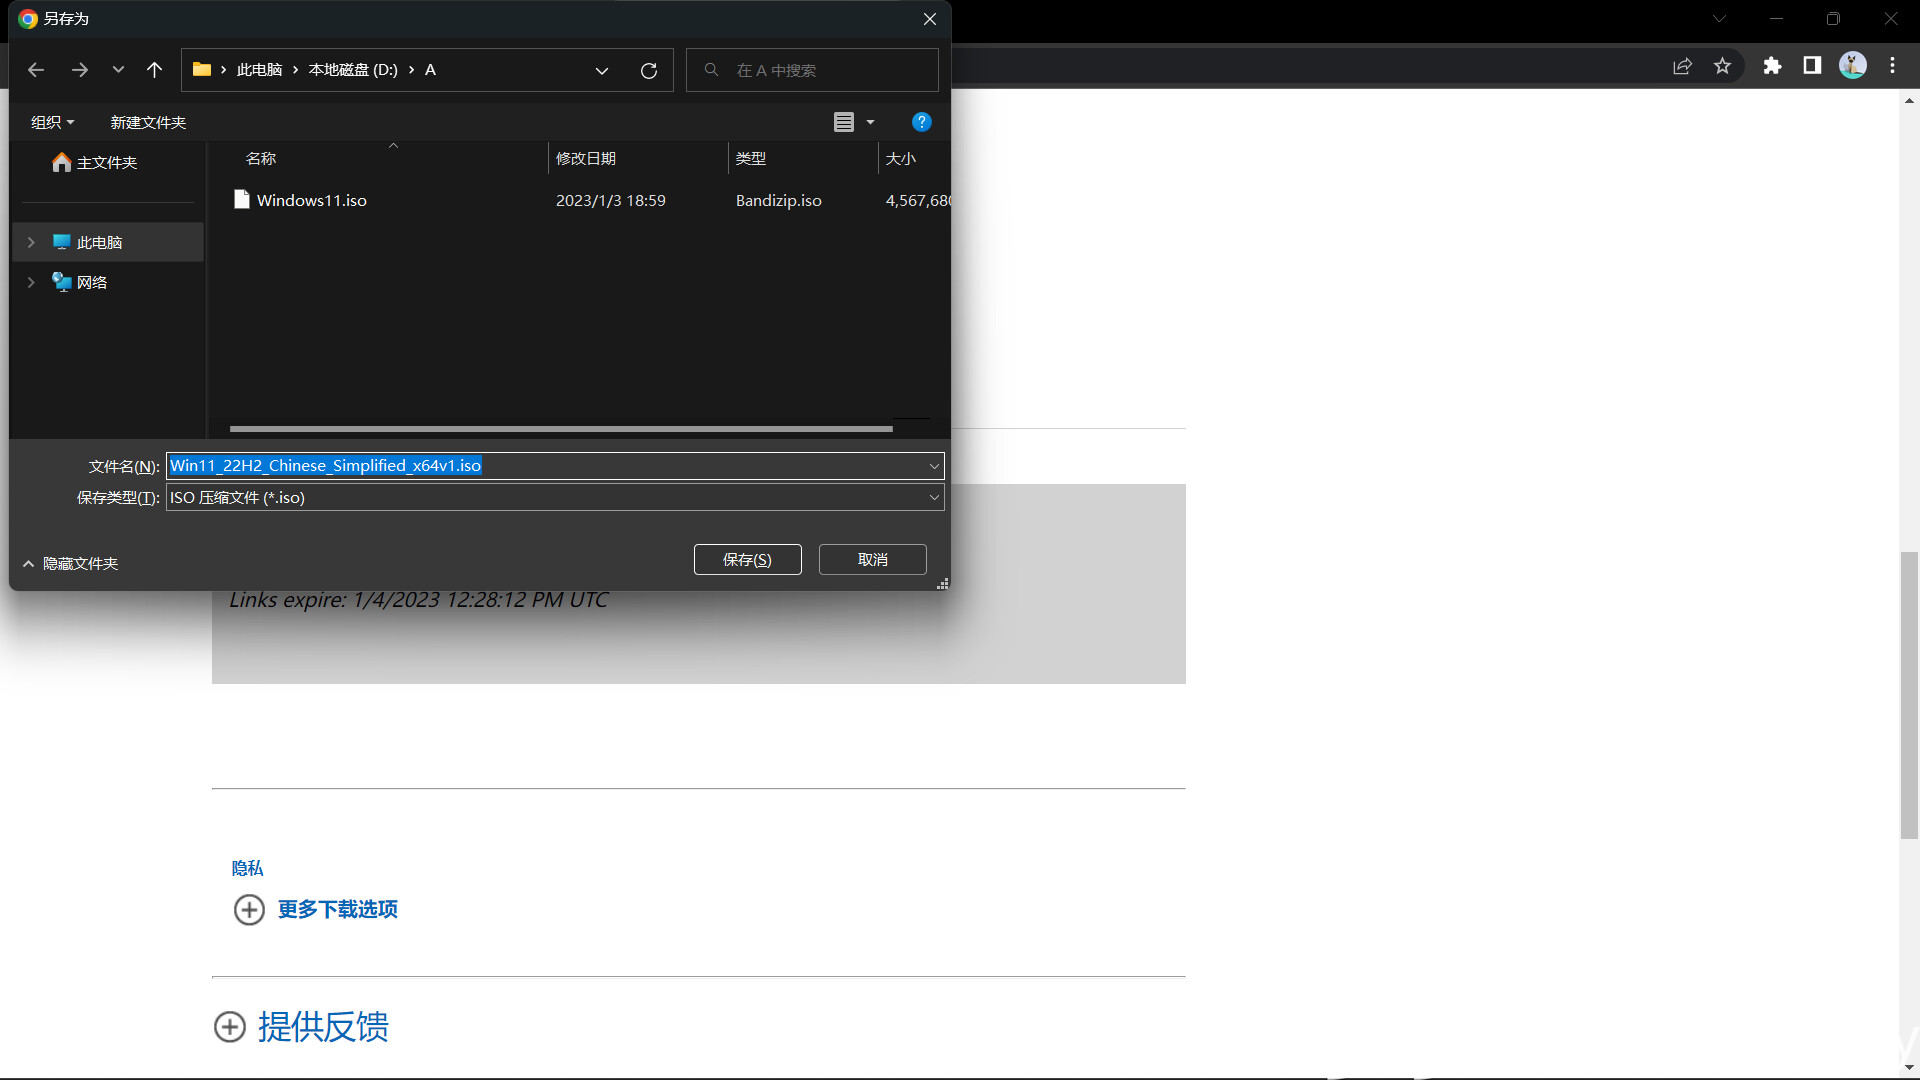Screen dimensions: 1920x1080
Task: Click the Chrome profile avatar
Action: coord(1854,65)
